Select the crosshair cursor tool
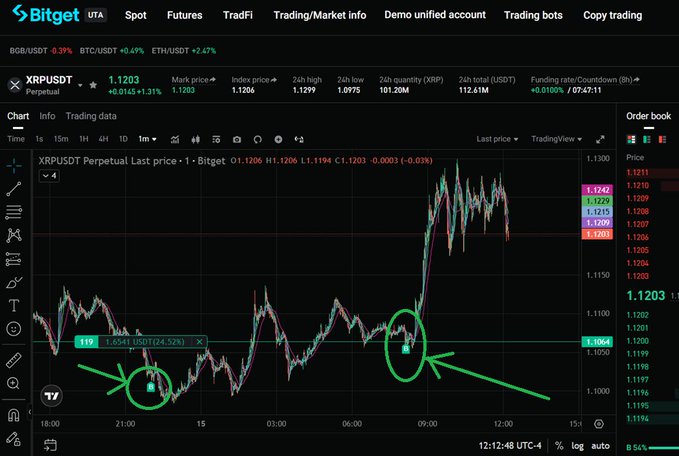Screen dimensions: 679x456 14,165
